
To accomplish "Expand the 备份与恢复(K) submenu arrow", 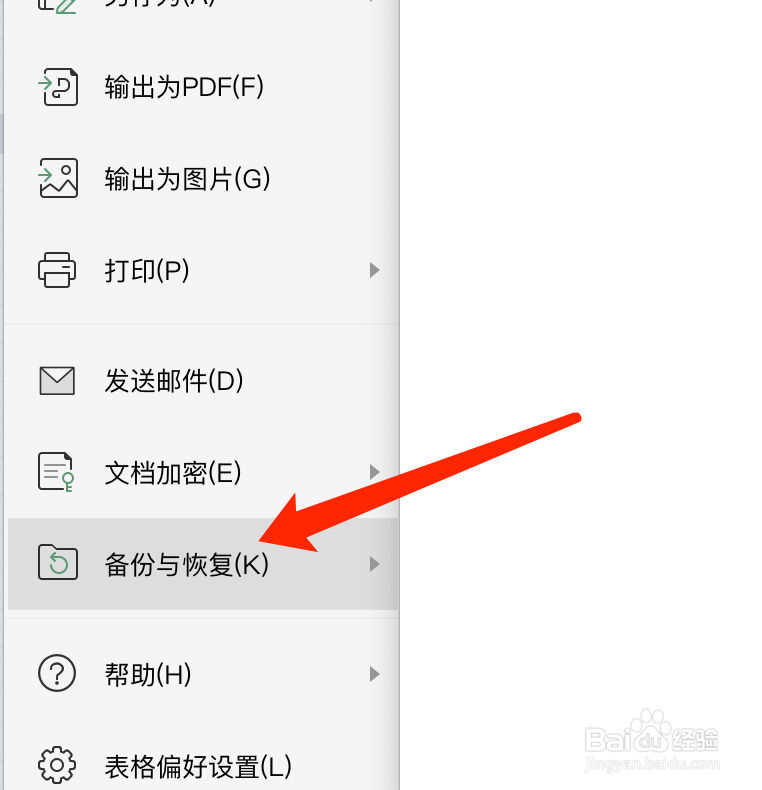I will click(374, 564).
